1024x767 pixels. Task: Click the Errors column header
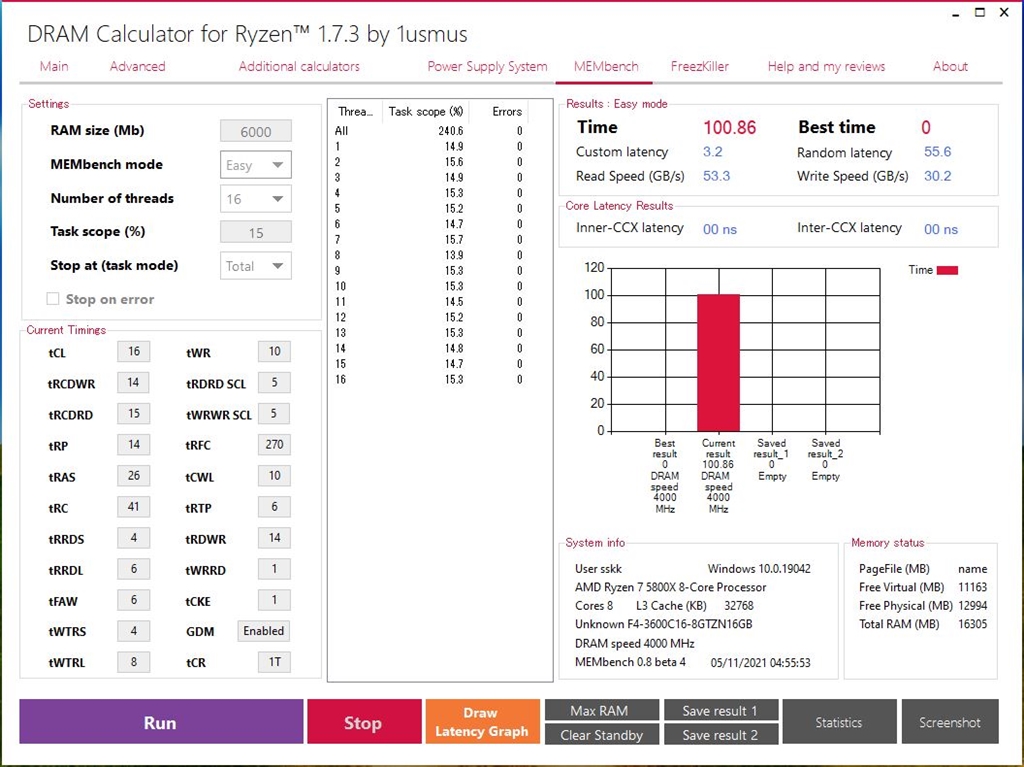click(x=500, y=111)
